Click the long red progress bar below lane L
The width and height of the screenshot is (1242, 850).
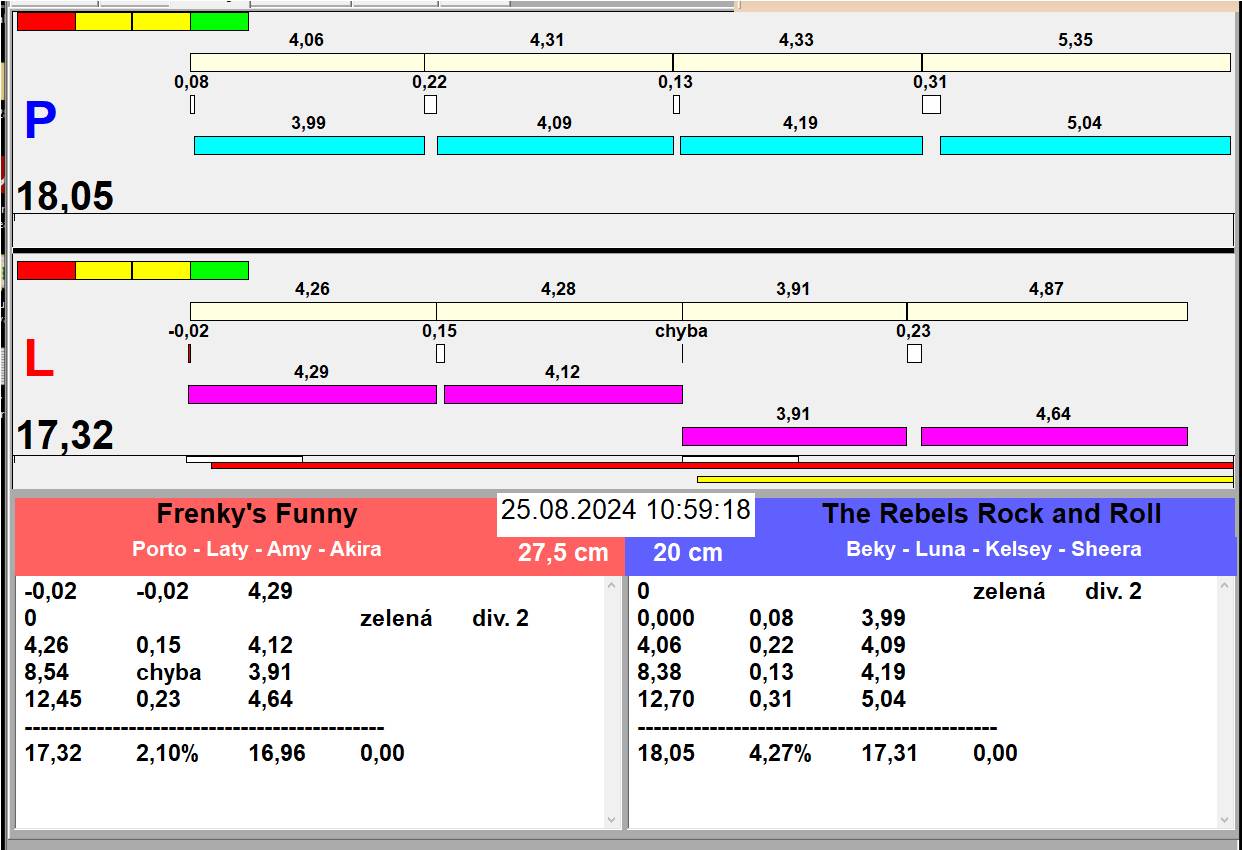721,466
